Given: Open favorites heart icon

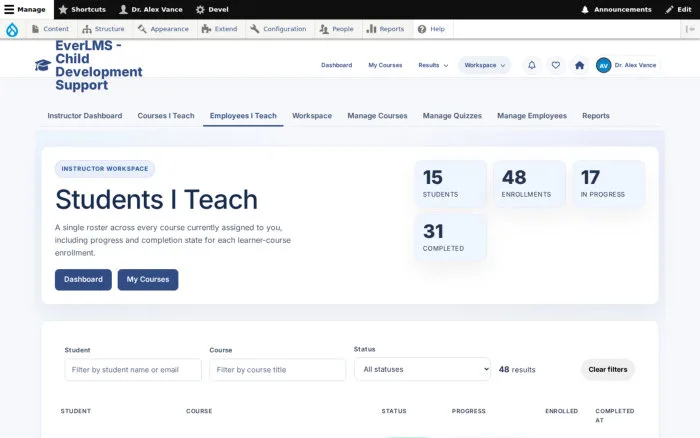Looking at the screenshot, I should point(555,65).
